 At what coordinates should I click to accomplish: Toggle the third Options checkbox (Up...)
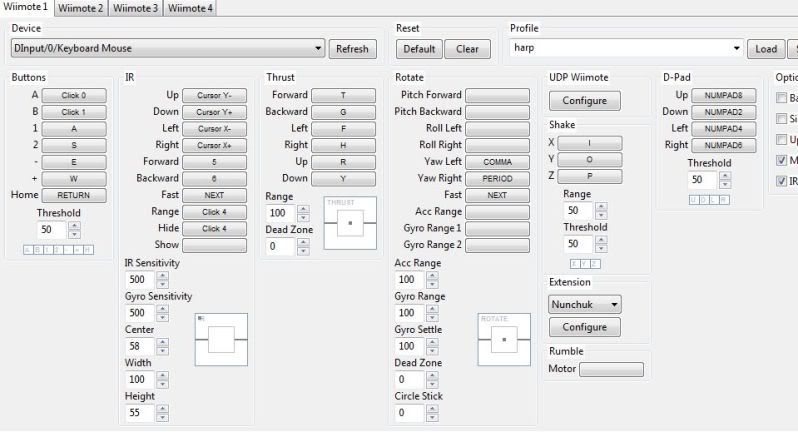click(x=781, y=139)
